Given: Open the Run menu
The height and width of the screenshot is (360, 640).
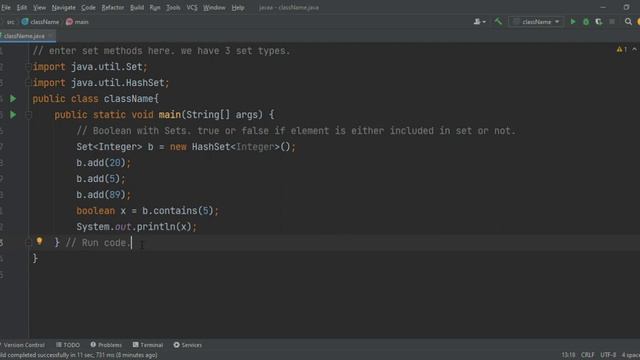Looking at the screenshot, I should point(155,7).
